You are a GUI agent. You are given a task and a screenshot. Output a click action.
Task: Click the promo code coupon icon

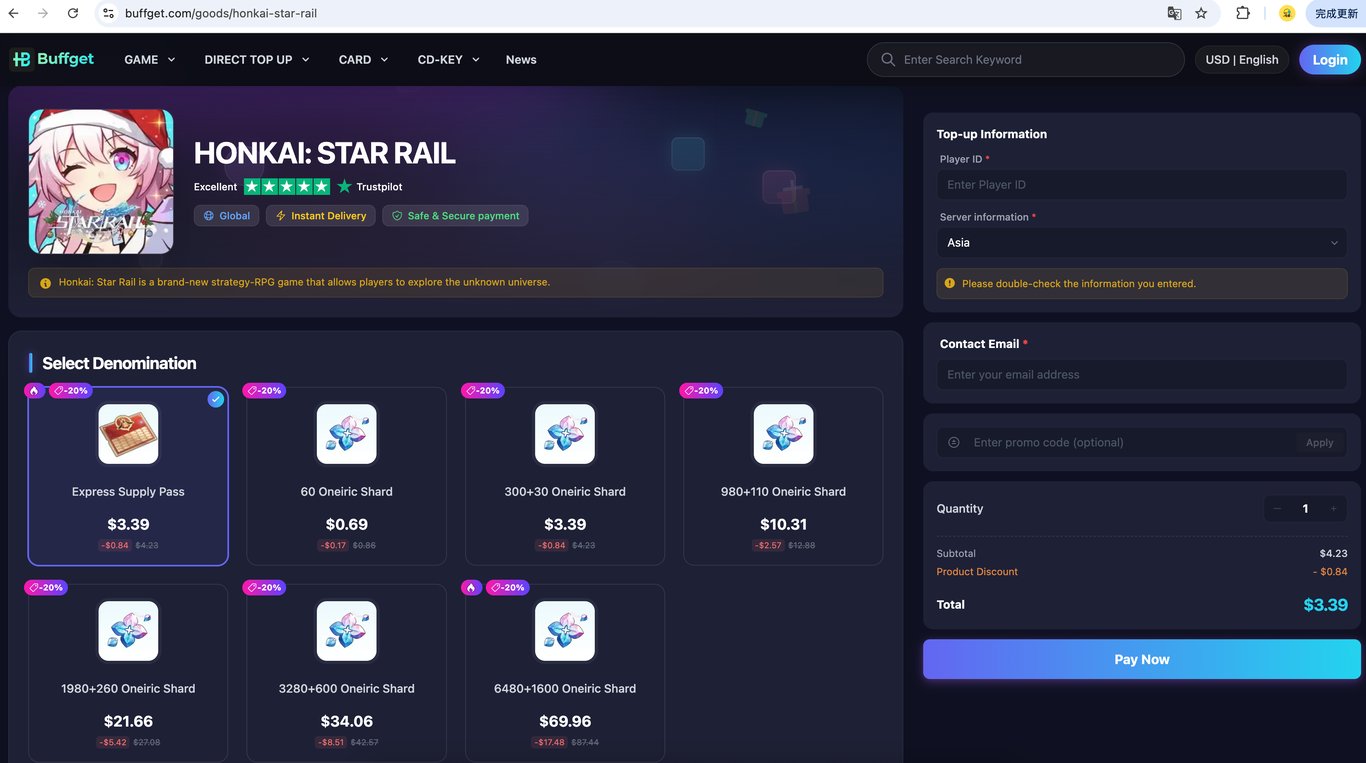pos(954,442)
